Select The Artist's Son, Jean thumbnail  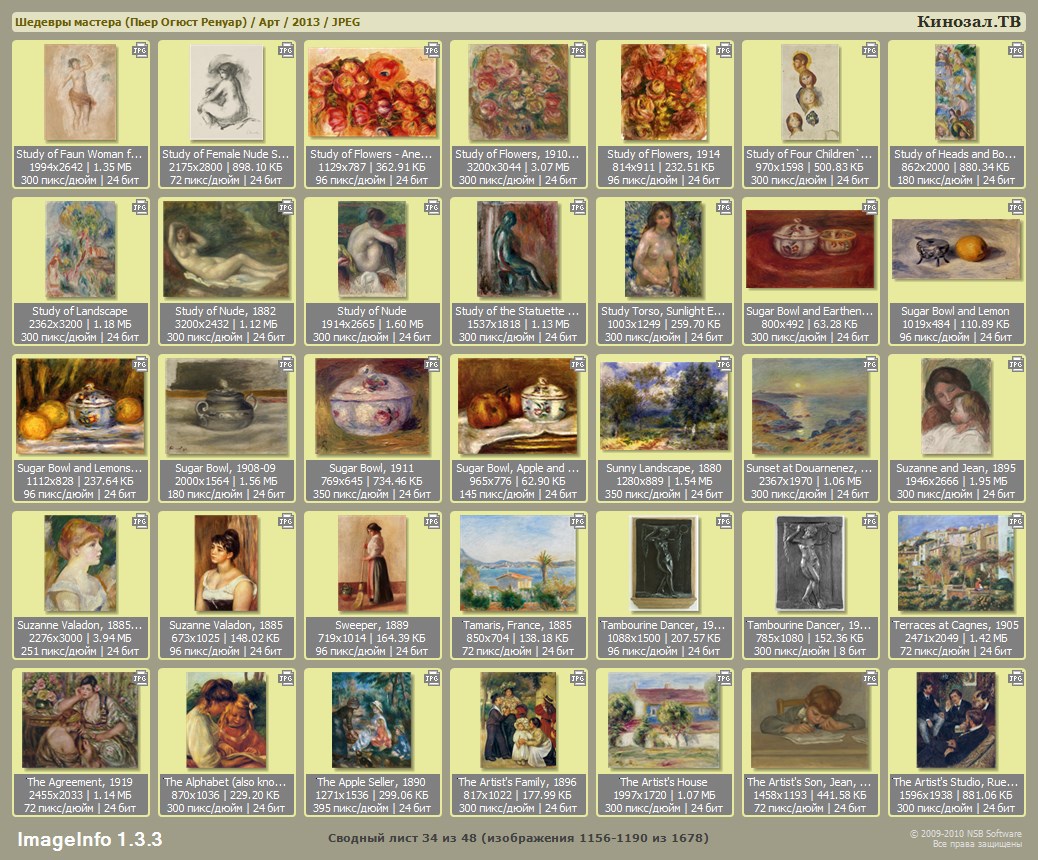click(x=810, y=720)
